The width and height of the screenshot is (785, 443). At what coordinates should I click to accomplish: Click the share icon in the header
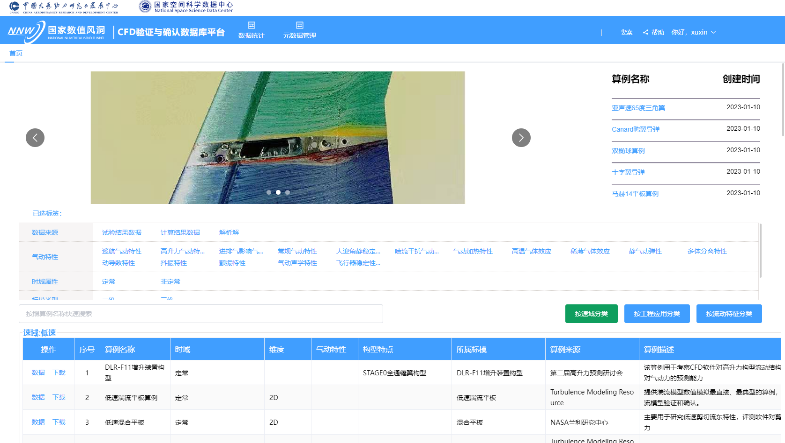pos(646,32)
